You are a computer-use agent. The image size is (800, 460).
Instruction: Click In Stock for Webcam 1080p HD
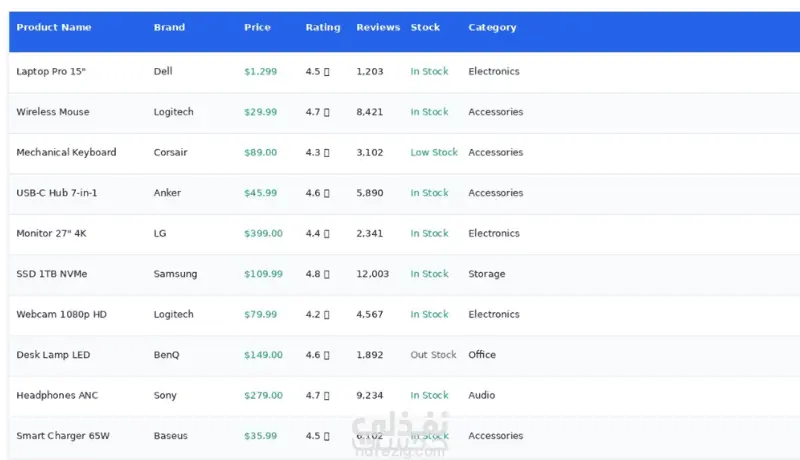click(429, 314)
